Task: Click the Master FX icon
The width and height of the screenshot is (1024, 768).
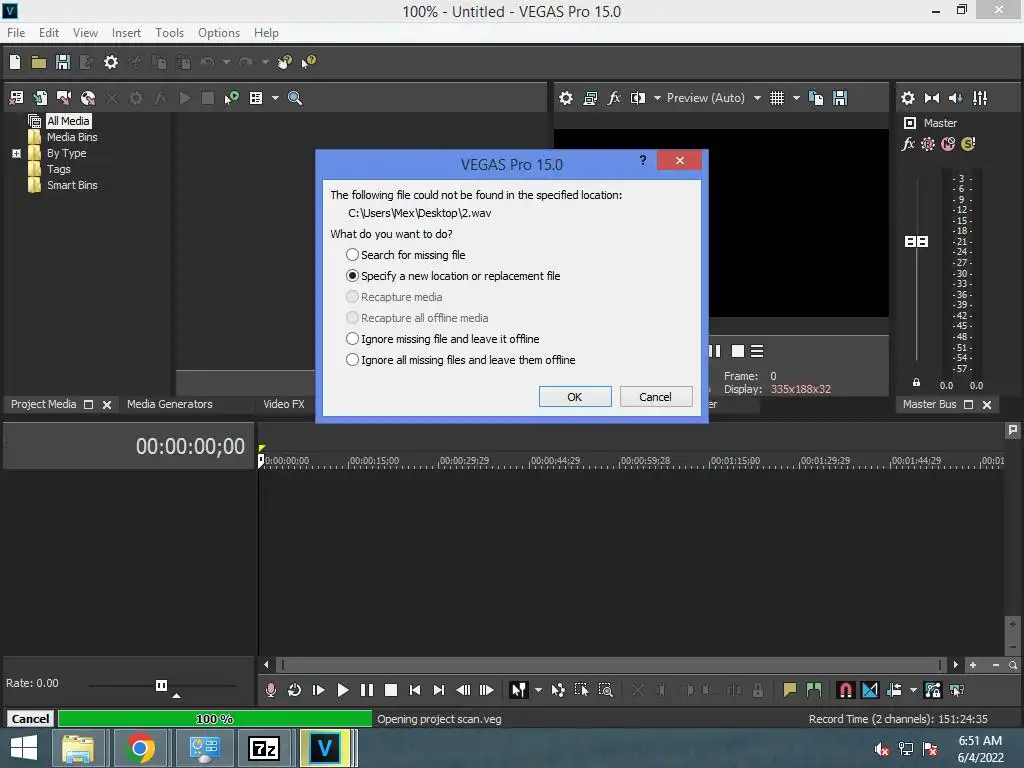Action: 908,144
